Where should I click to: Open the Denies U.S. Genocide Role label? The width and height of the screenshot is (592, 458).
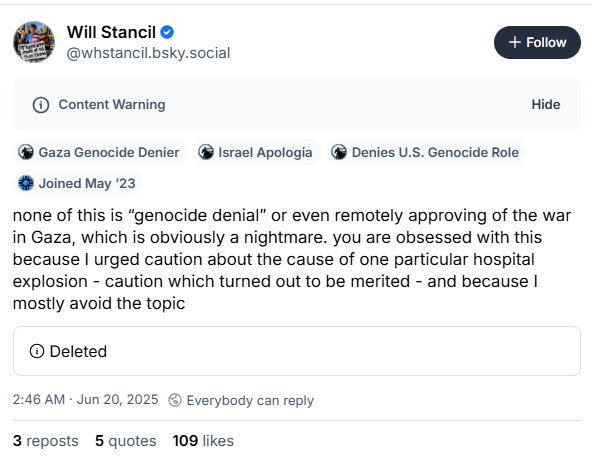427,152
